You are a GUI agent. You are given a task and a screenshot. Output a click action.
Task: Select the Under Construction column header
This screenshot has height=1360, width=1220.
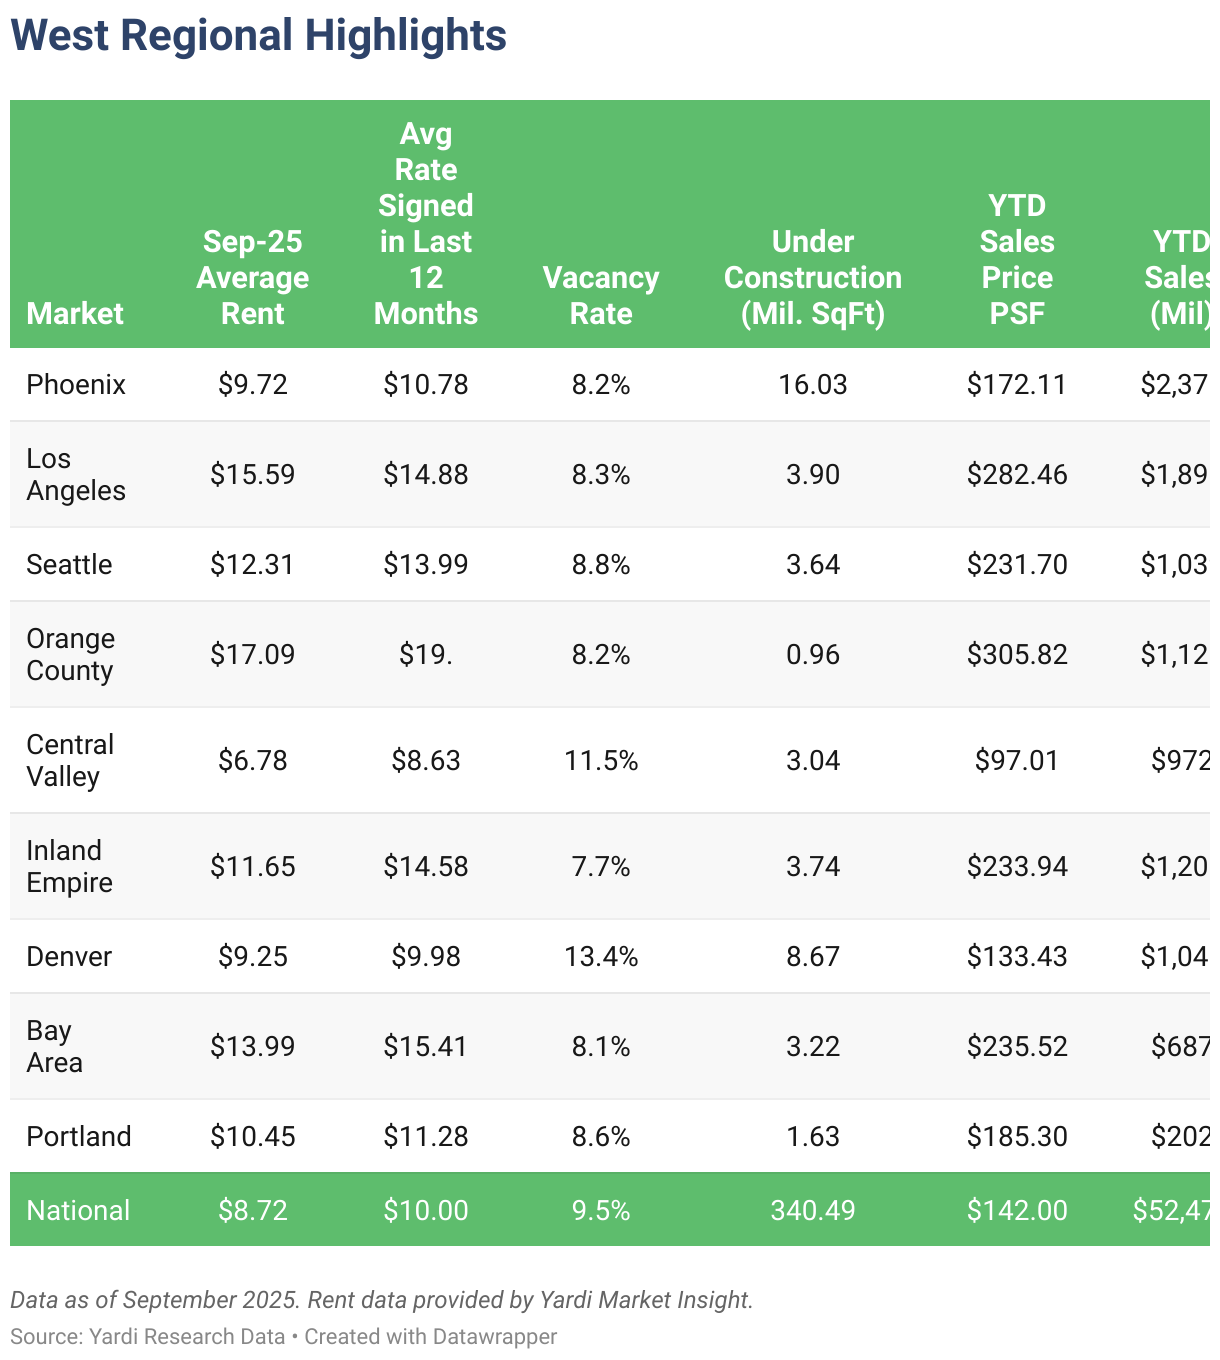click(x=813, y=277)
